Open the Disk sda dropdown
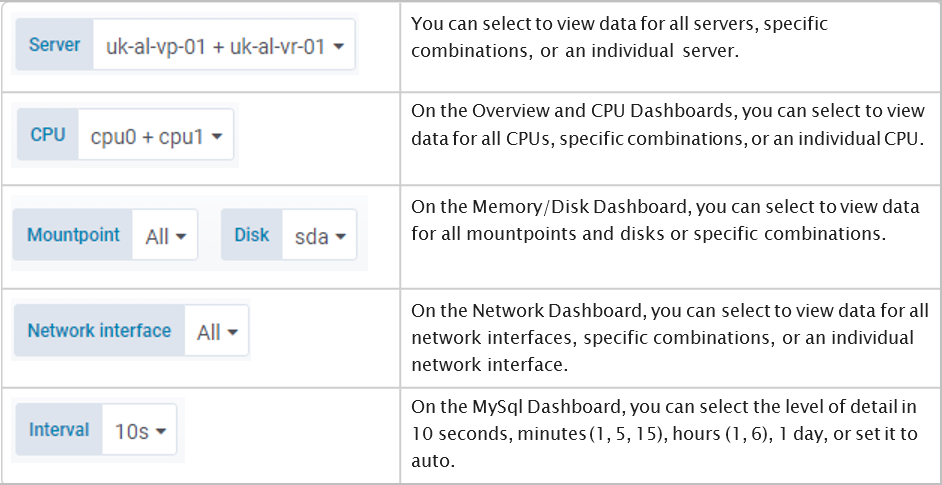The height and width of the screenshot is (485, 942). (x=319, y=237)
